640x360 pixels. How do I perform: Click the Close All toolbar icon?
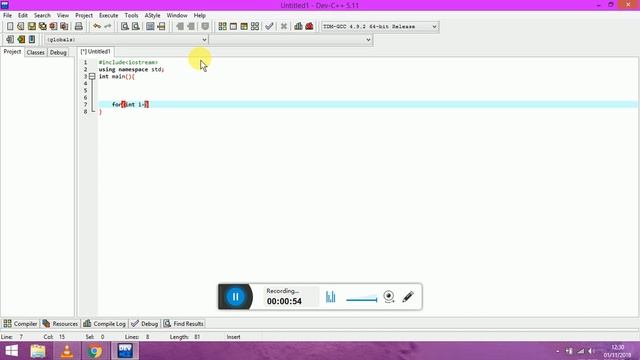[64, 27]
